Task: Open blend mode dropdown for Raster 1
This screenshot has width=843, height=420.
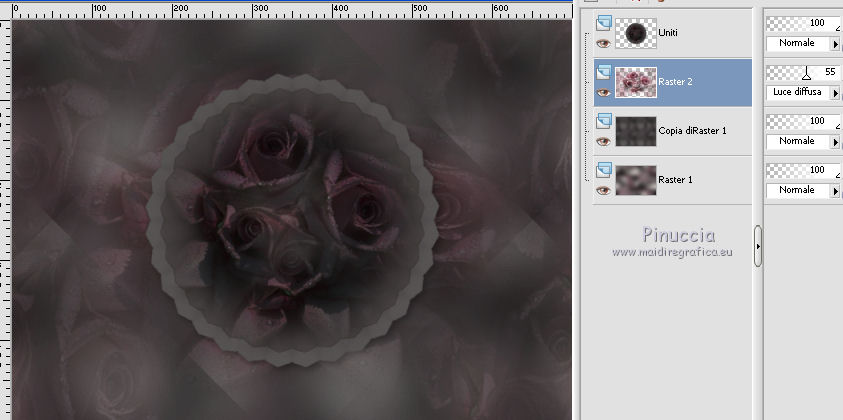Action: [x=835, y=190]
